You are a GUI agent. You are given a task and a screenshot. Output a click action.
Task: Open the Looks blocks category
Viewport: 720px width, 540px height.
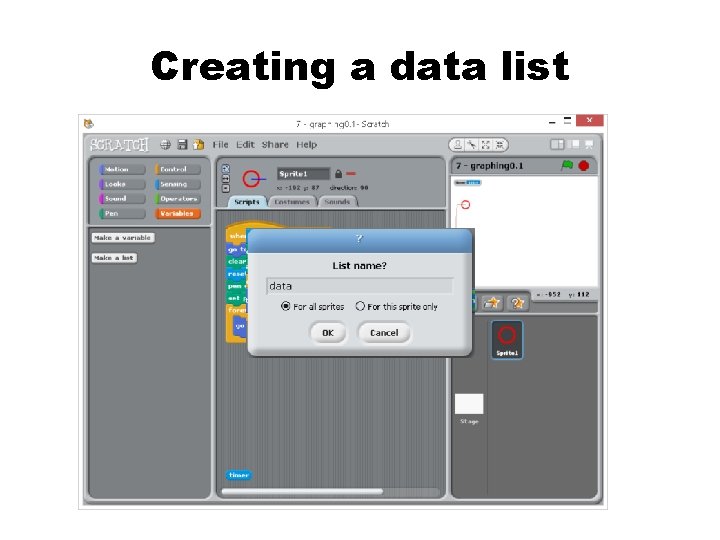pyautogui.click(x=122, y=184)
